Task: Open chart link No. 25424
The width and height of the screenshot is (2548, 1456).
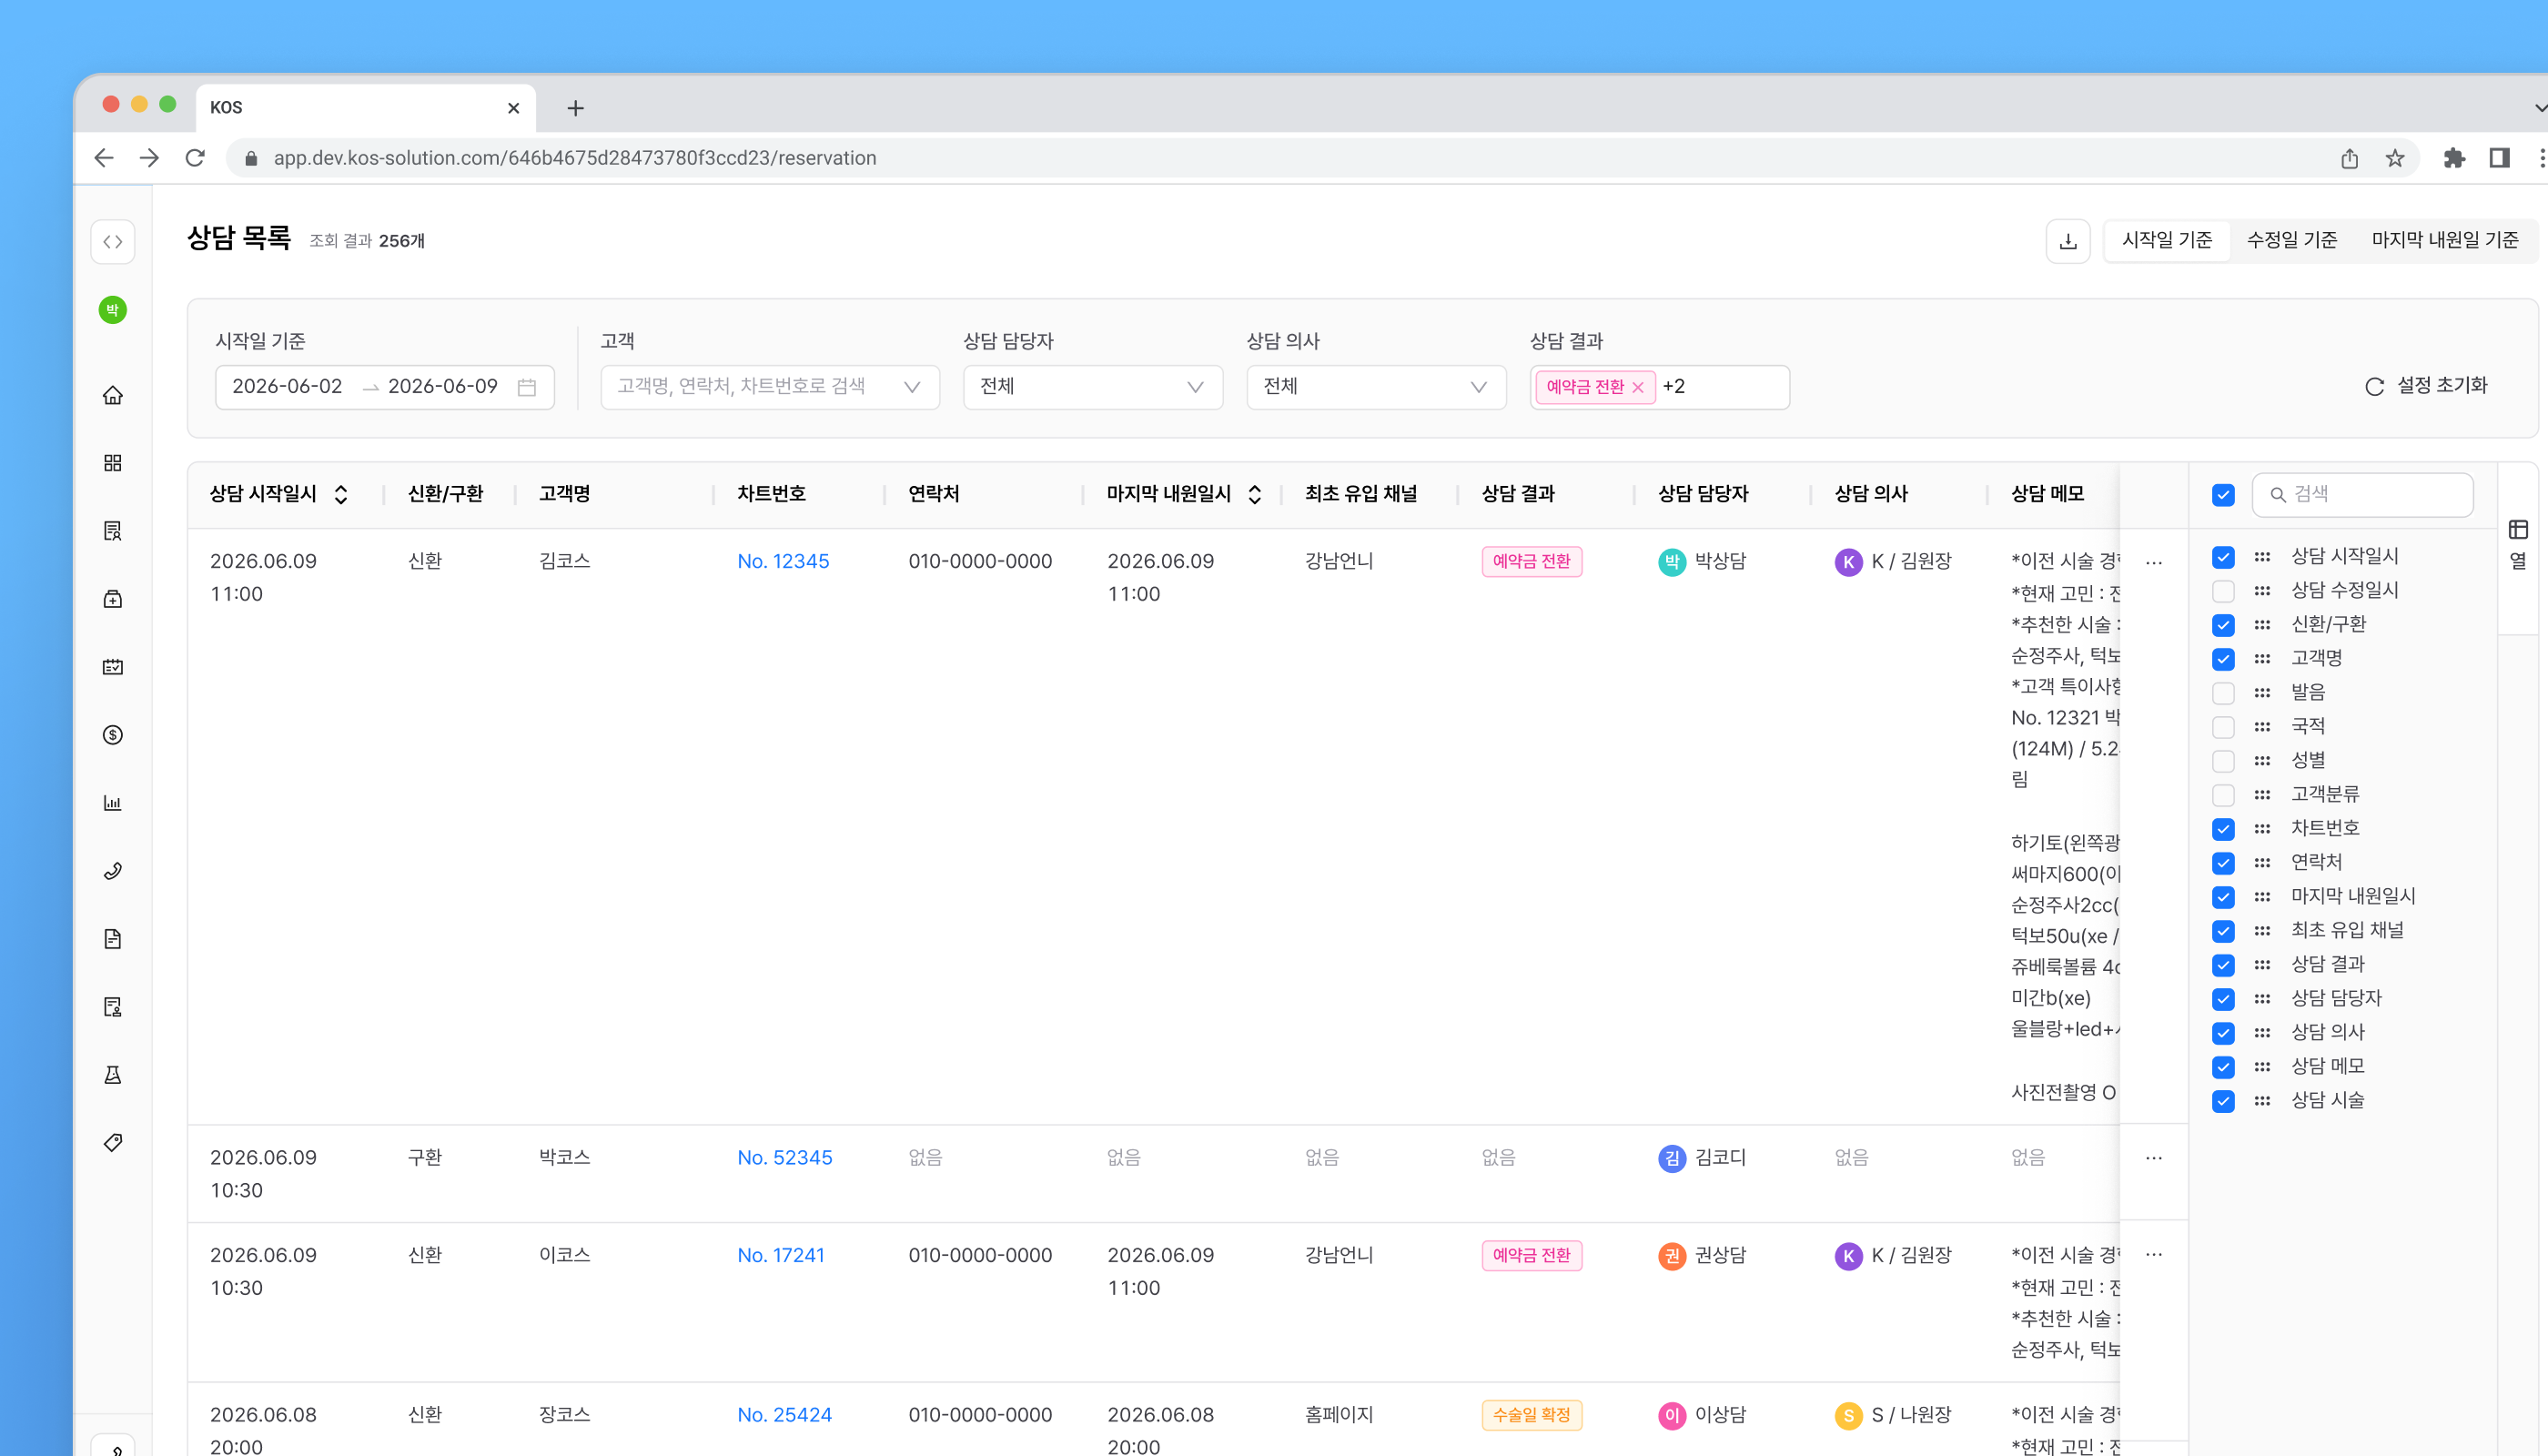Action: (785, 1416)
